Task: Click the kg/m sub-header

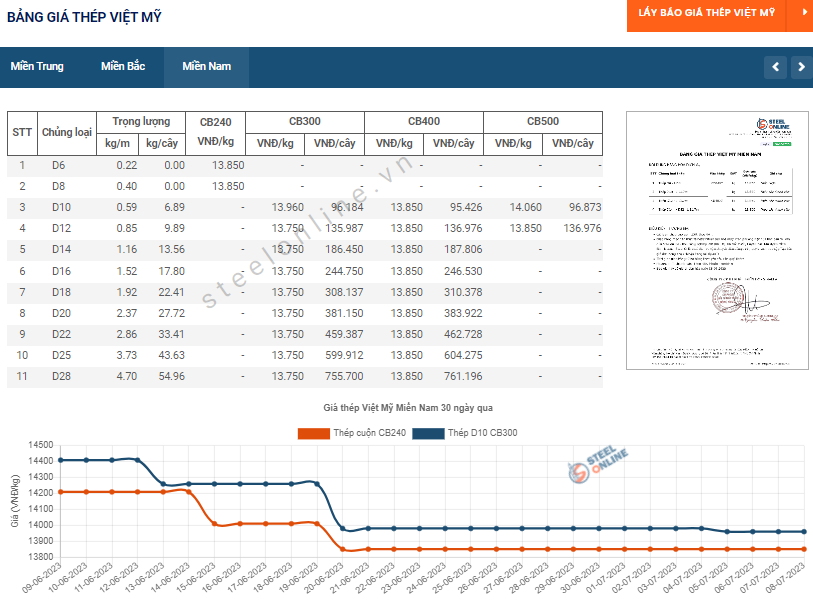Action: [117, 144]
